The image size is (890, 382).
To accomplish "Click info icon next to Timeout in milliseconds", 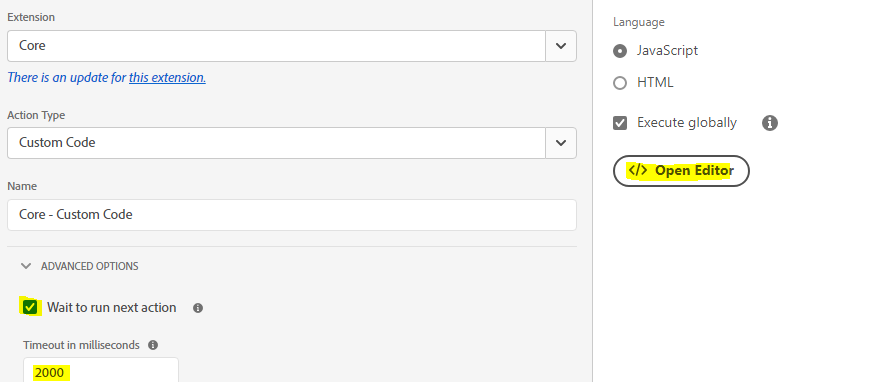I will [x=153, y=345].
